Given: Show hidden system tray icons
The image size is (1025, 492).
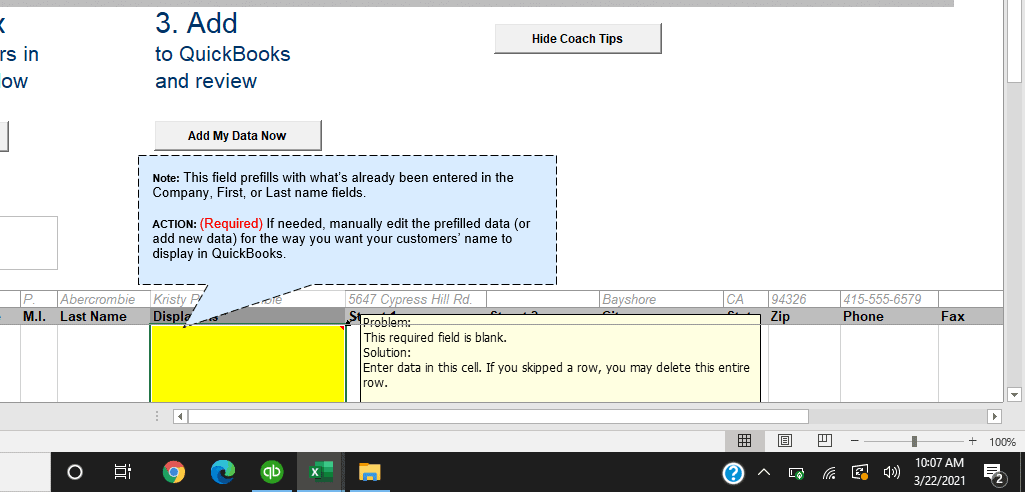Looking at the screenshot, I should click(x=764, y=472).
